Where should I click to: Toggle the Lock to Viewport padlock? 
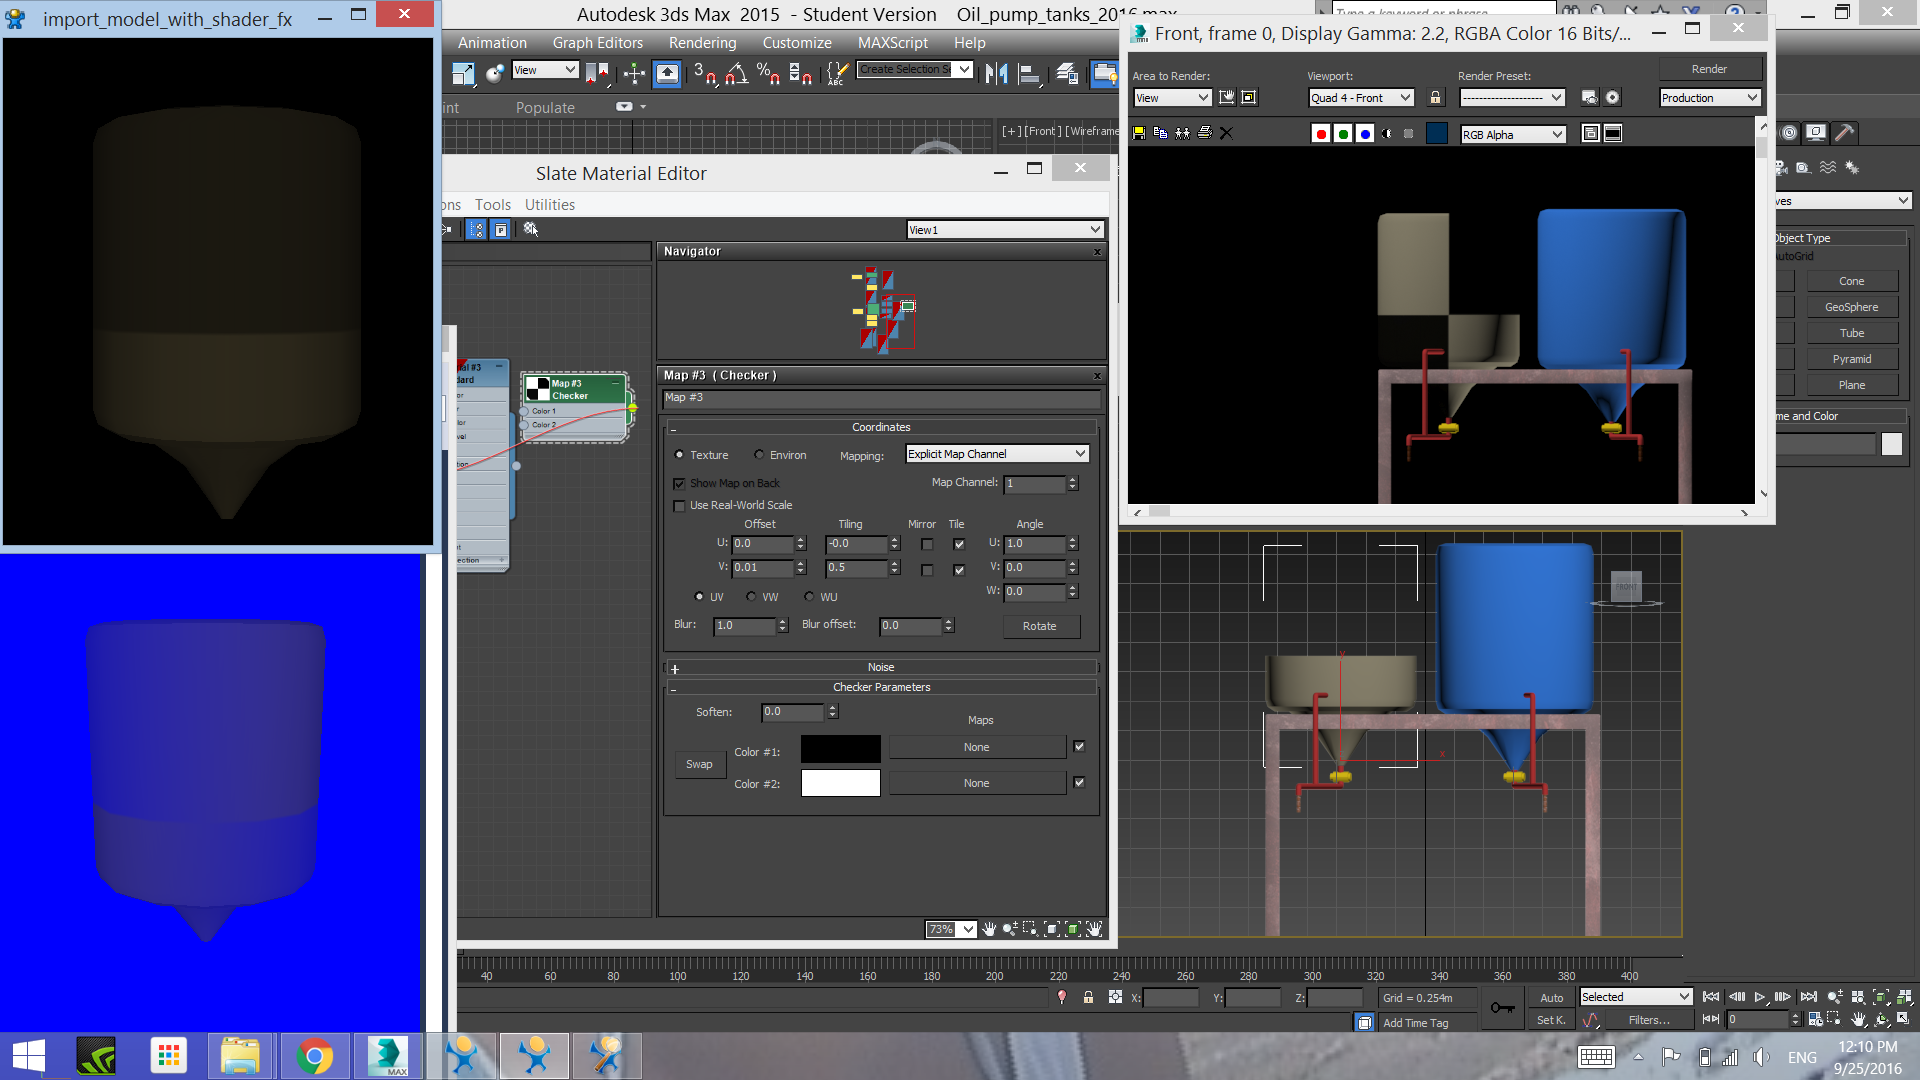point(1435,97)
